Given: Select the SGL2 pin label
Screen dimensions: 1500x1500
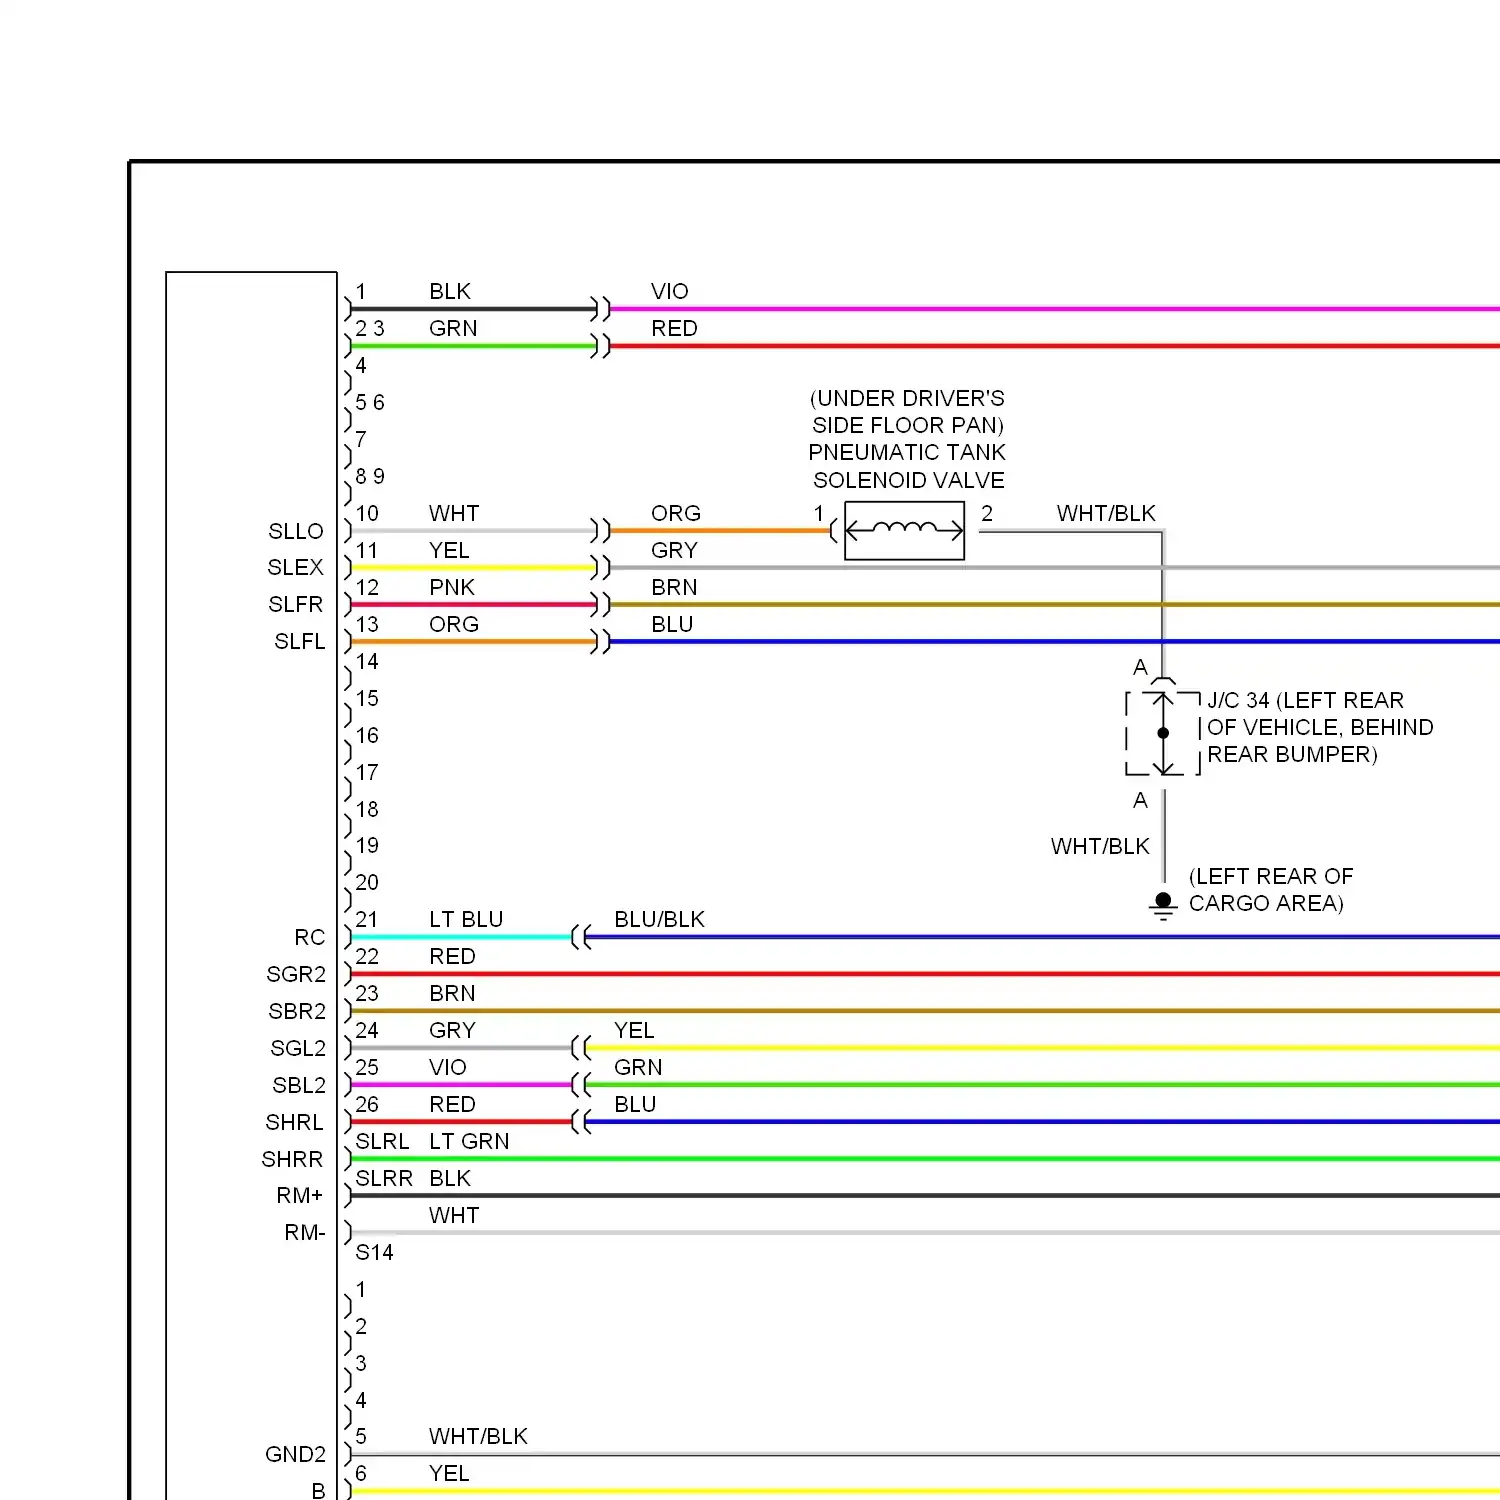Looking at the screenshot, I should (298, 1048).
